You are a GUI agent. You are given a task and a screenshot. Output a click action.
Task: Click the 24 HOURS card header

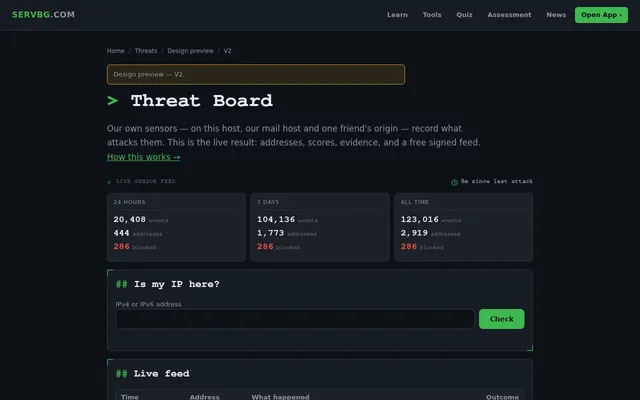[x=129, y=202]
